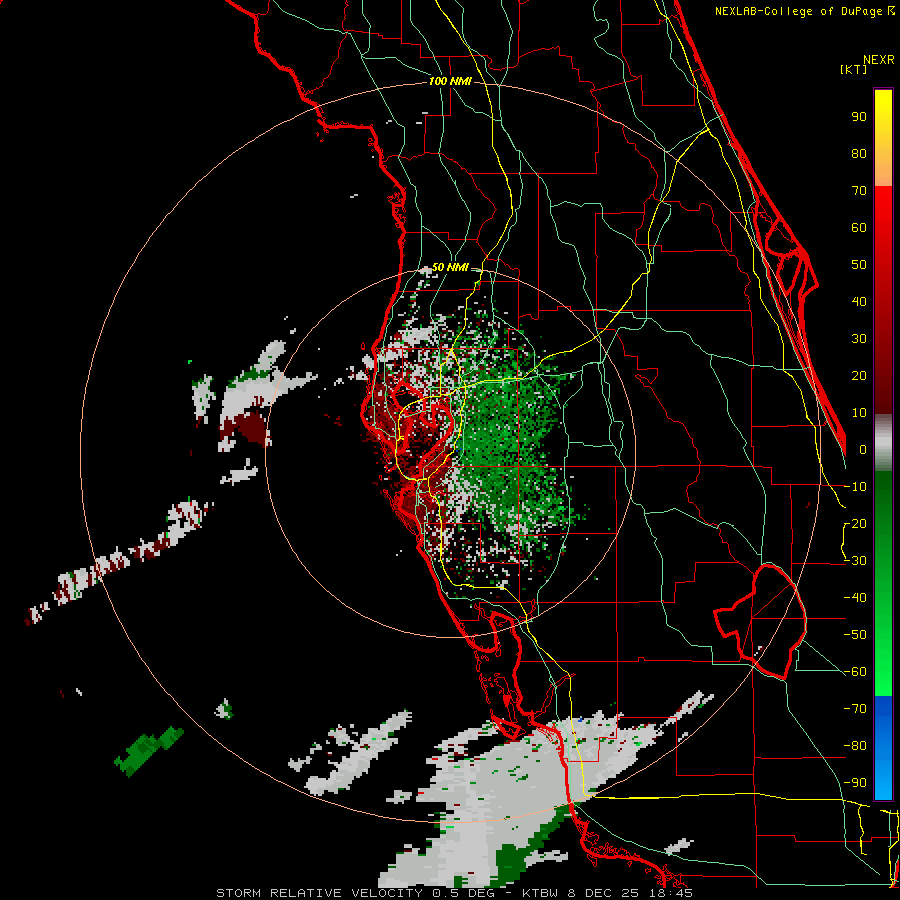Click the NEXLAB-College of DuPage header text
This screenshot has height=900, width=900.
click(x=804, y=11)
